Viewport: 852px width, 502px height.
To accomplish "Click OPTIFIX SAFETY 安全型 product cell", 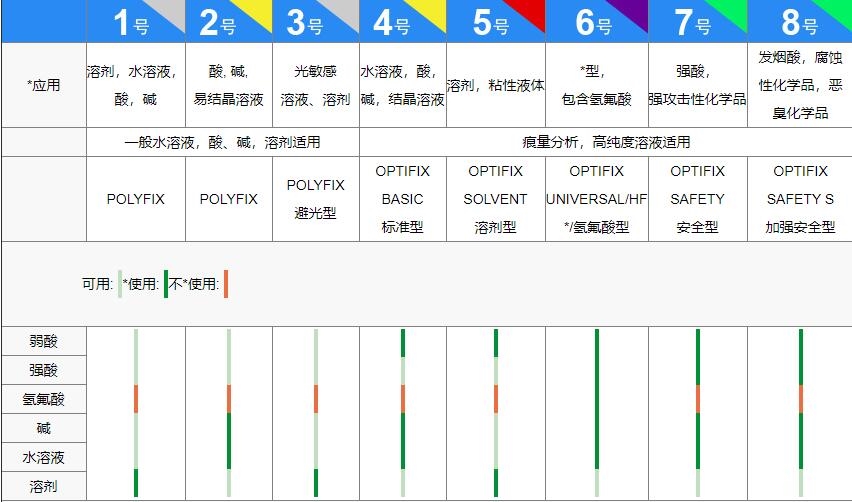I will click(698, 199).
